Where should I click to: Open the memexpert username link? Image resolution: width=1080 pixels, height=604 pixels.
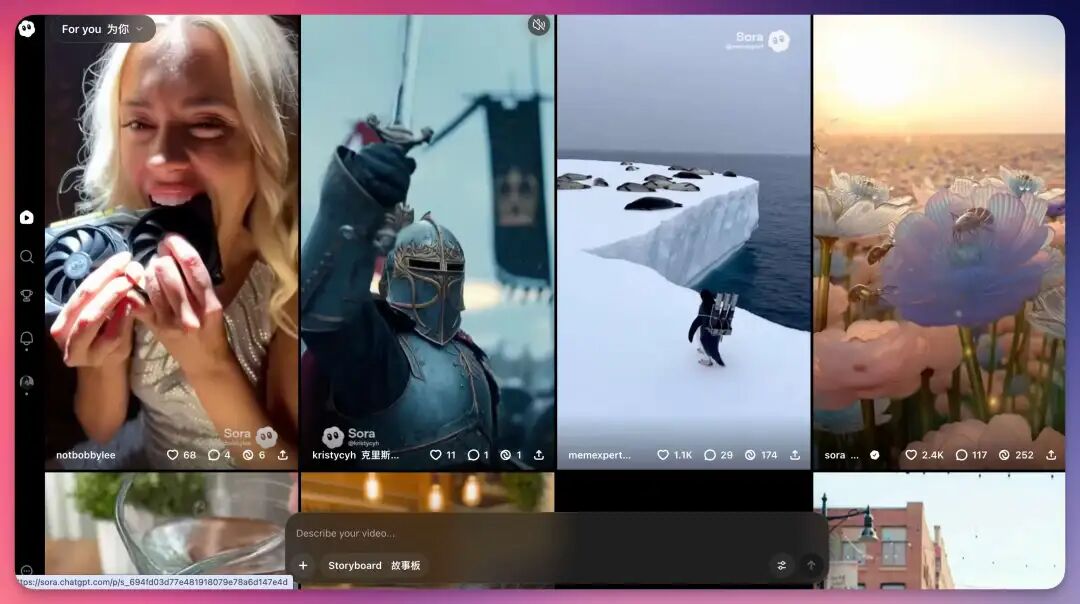(600, 455)
